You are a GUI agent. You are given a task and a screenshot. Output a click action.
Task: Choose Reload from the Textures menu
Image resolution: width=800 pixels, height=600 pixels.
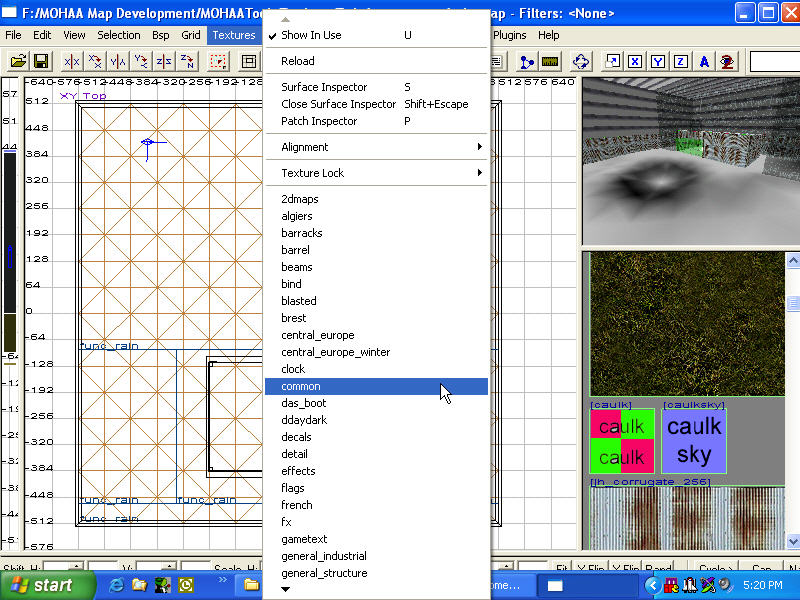(x=298, y=61)
